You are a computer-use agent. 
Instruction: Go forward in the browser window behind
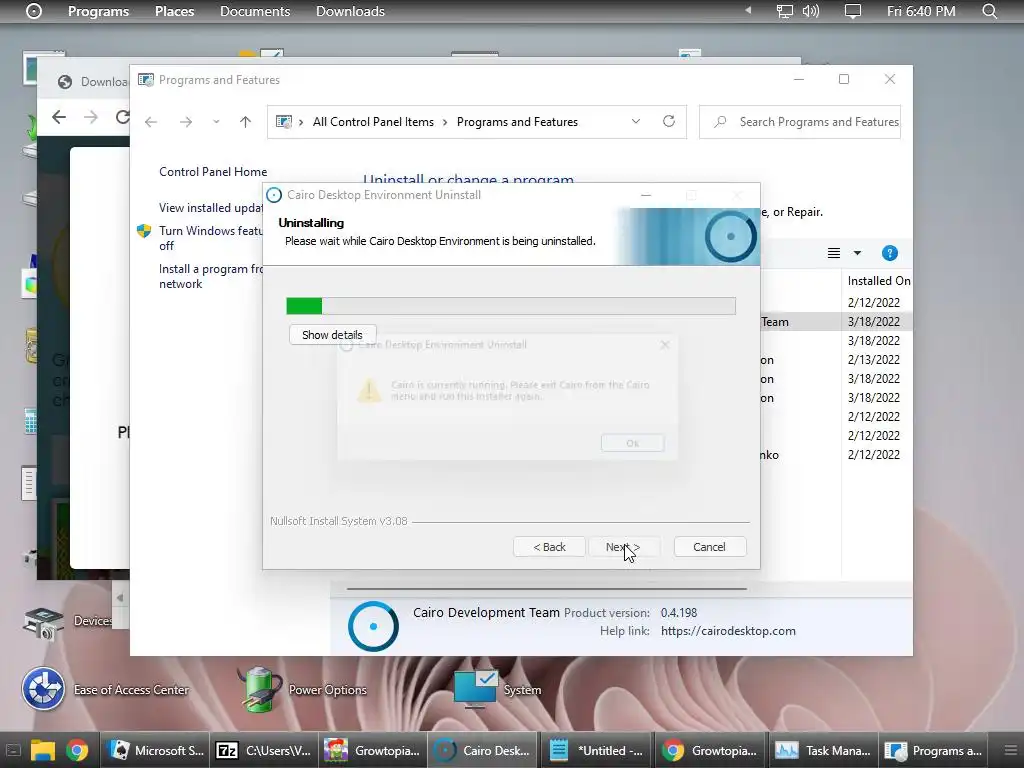[x=91, y=117]
